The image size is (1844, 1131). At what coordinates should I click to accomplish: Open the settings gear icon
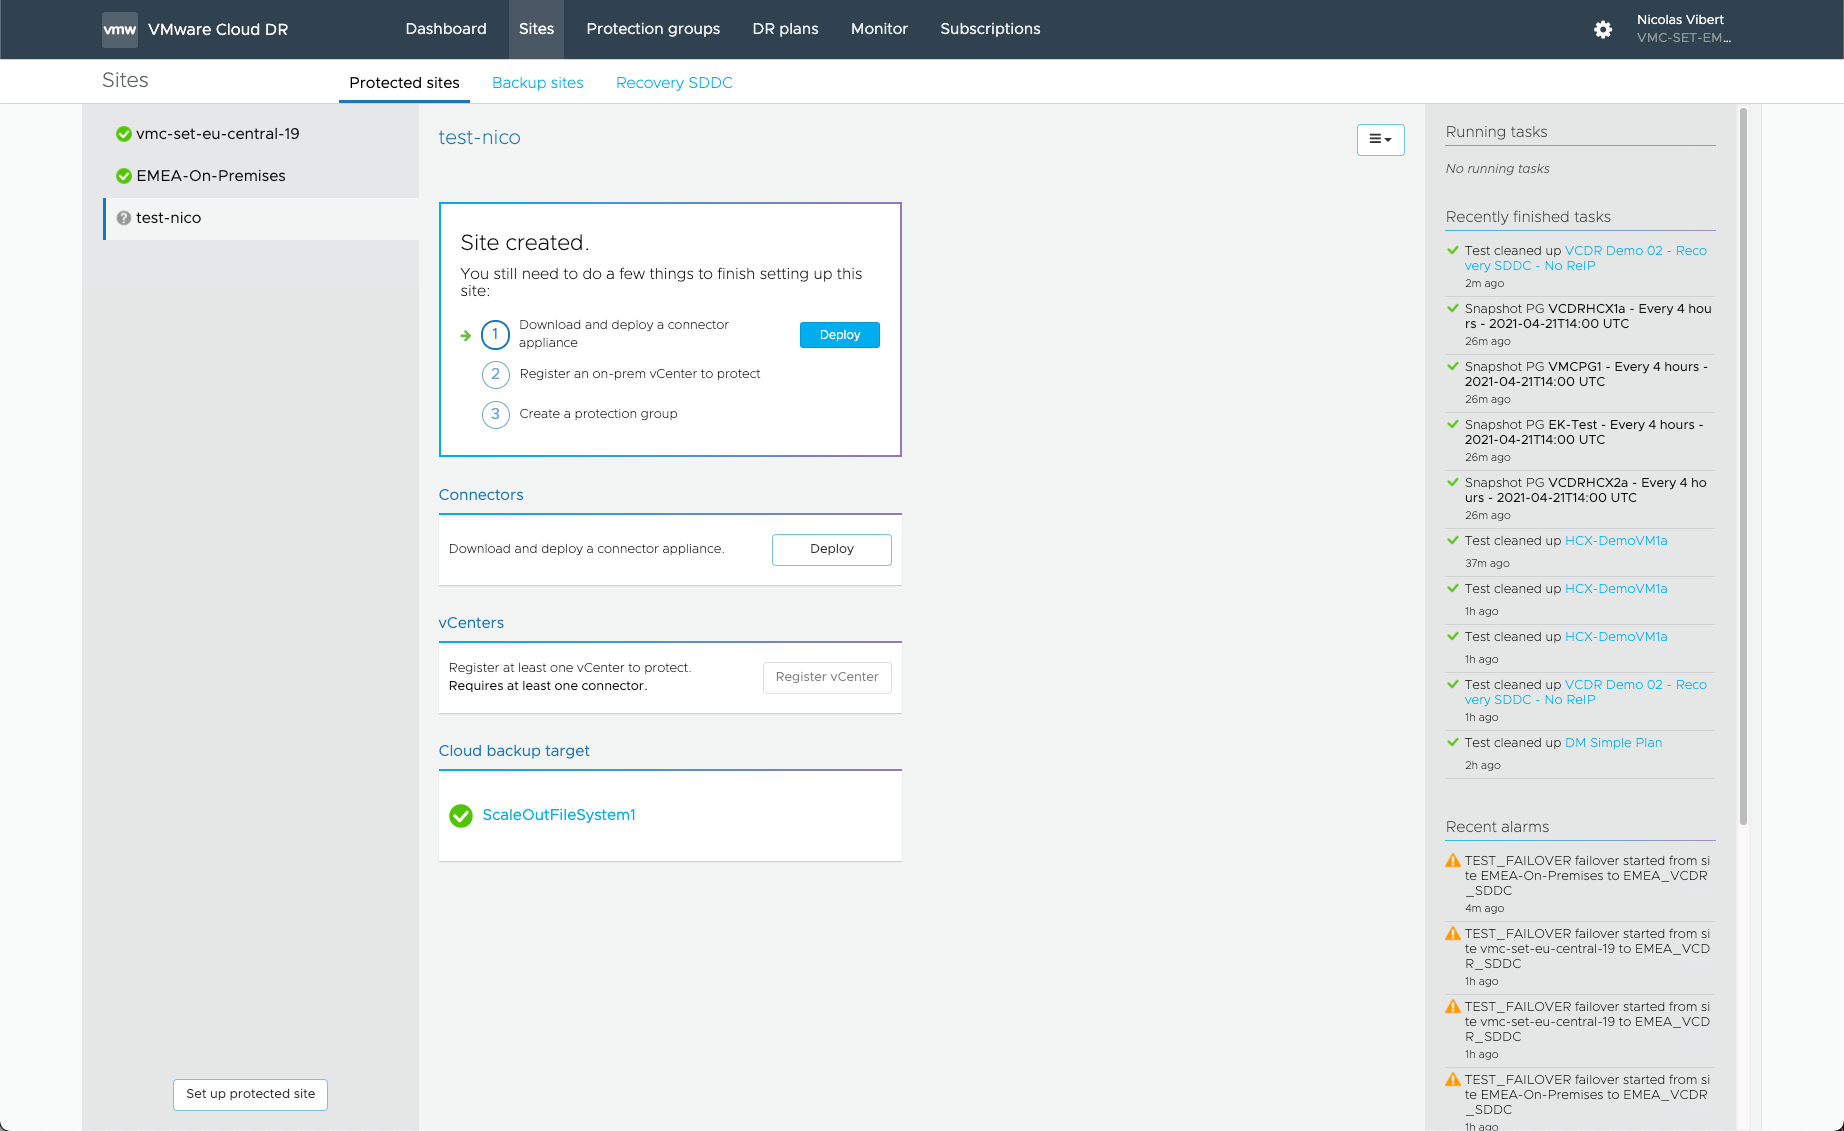click(x=1603, y=30)
